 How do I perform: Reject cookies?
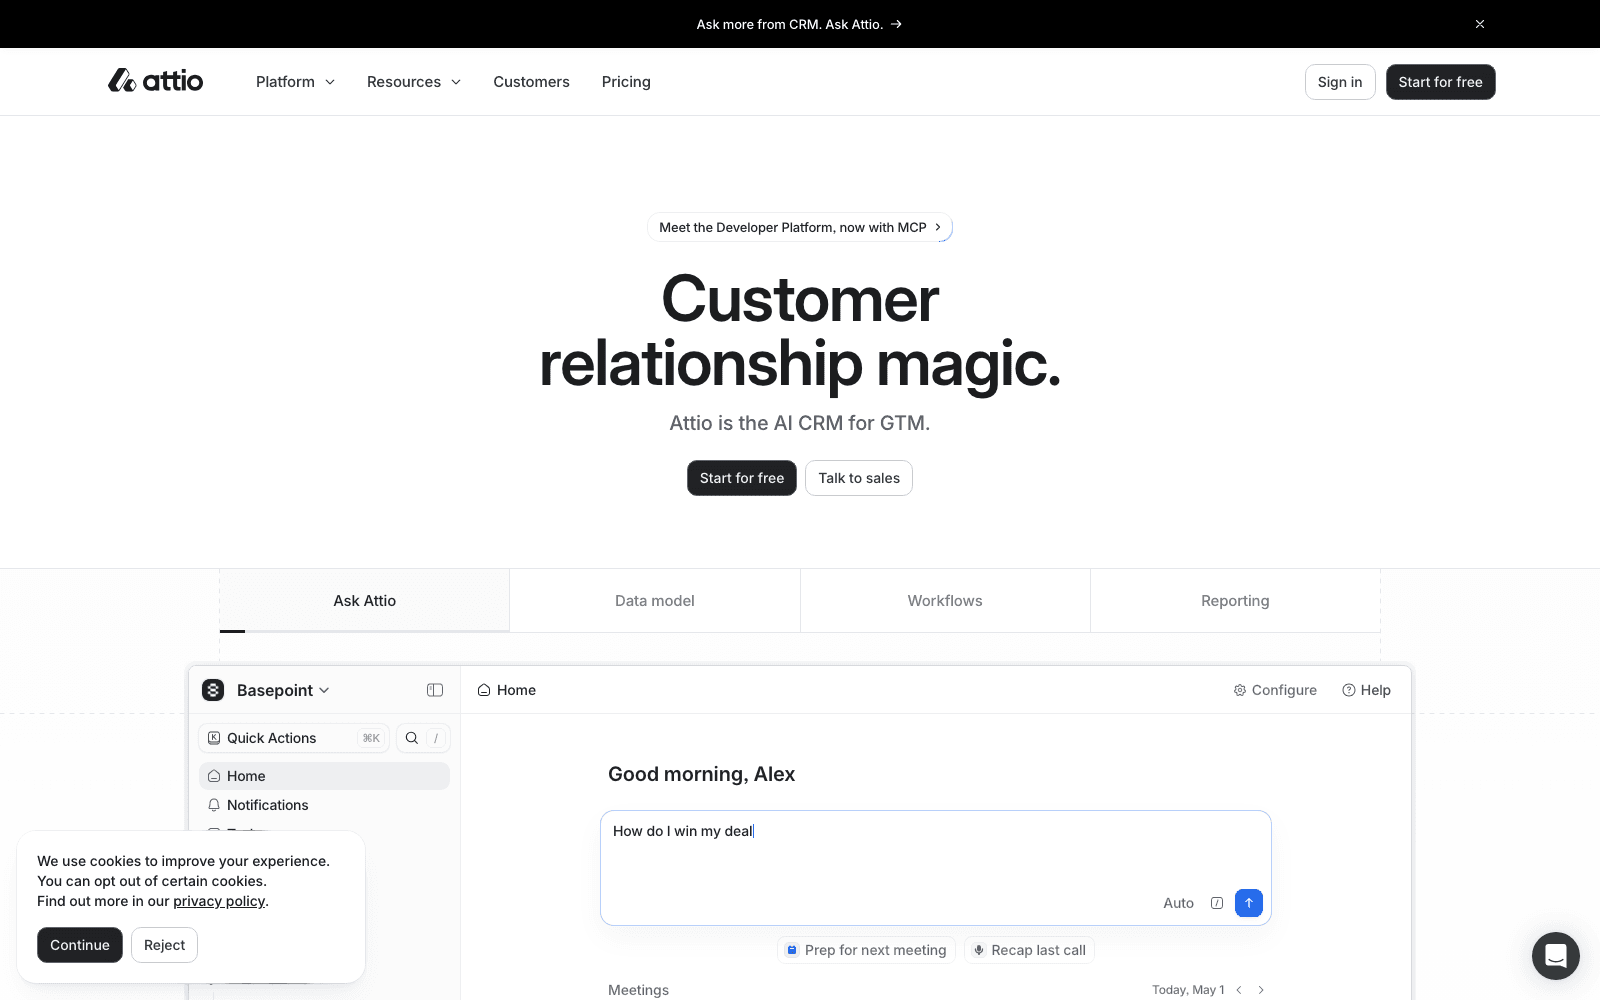tap(164, 945)
